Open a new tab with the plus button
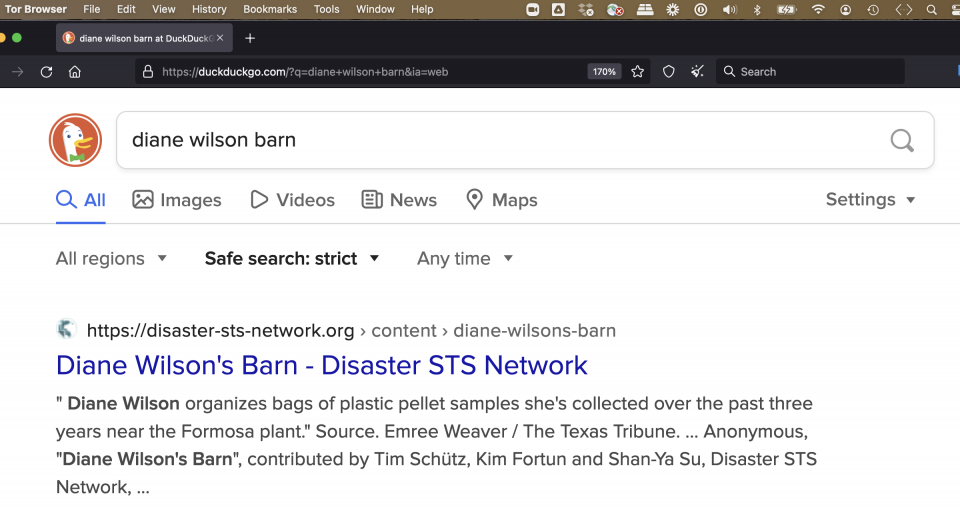 [x=250, y=38]
